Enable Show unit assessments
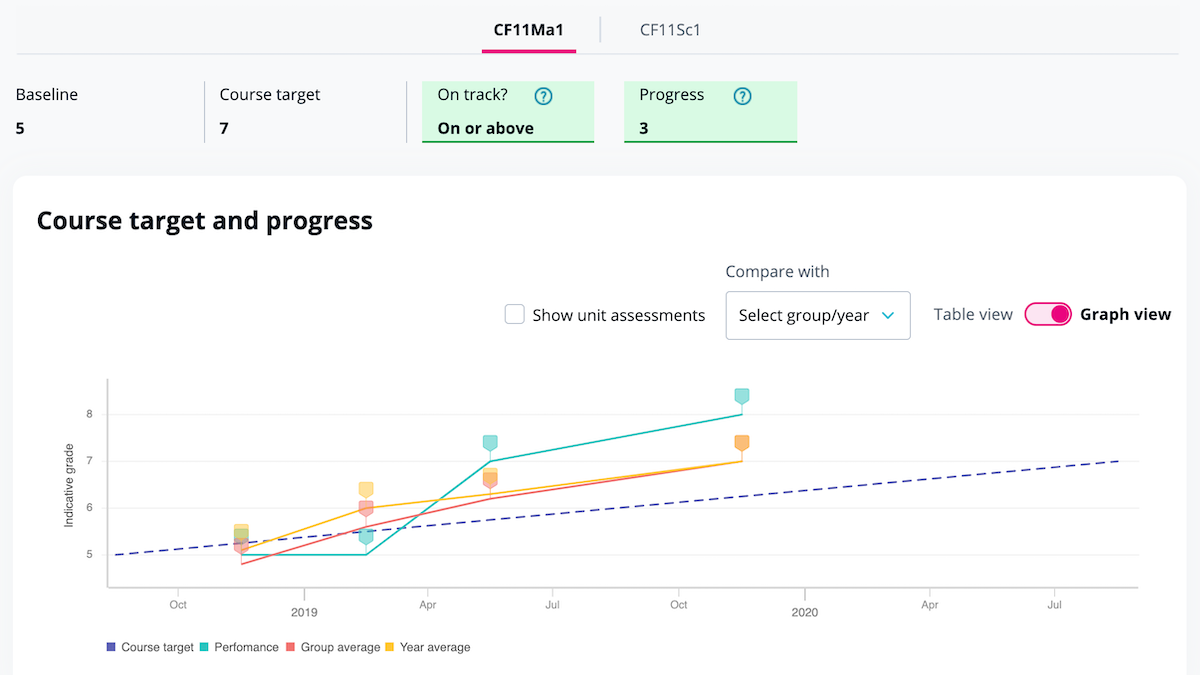 (514, 314)
